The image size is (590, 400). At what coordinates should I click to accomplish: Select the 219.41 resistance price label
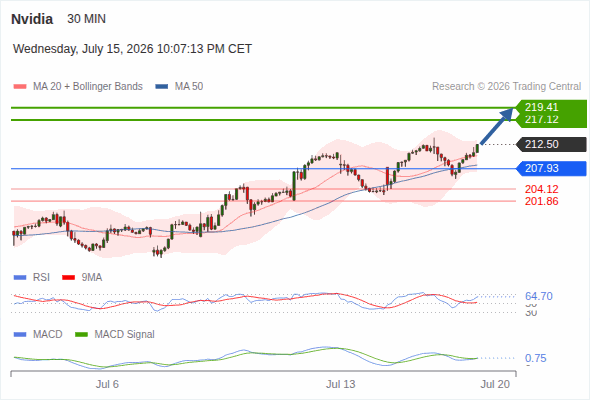(541, 107)
